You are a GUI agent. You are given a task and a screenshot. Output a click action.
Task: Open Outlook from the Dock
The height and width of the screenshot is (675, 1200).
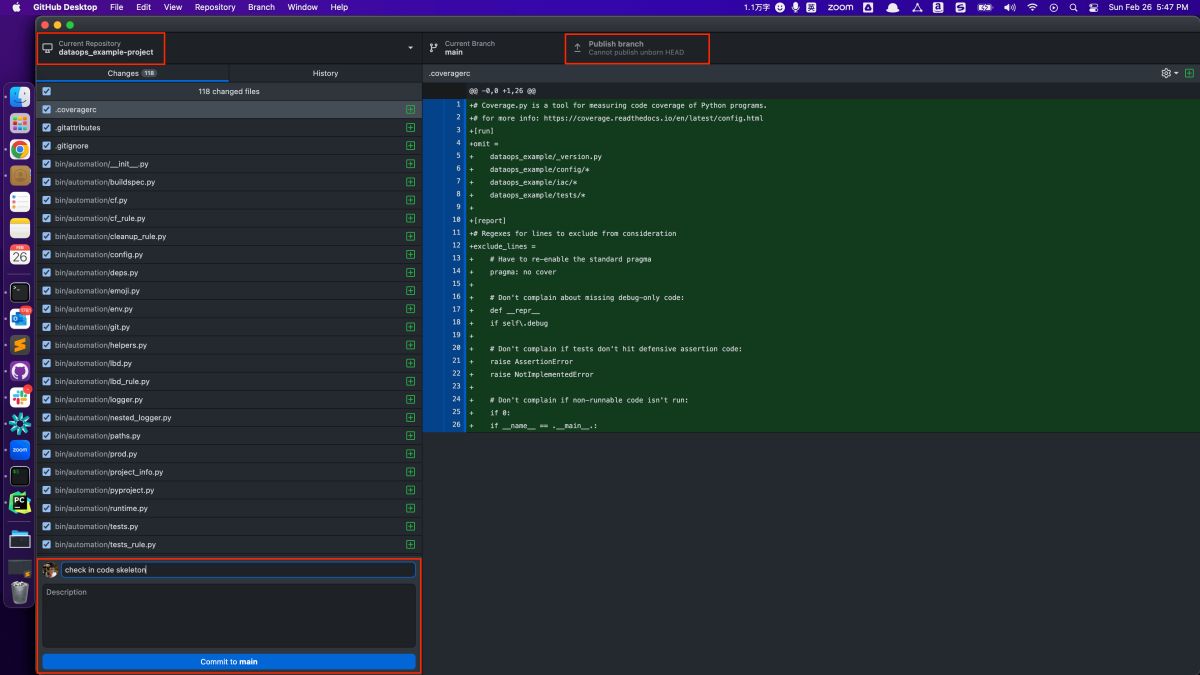click(x=20, y=319)
